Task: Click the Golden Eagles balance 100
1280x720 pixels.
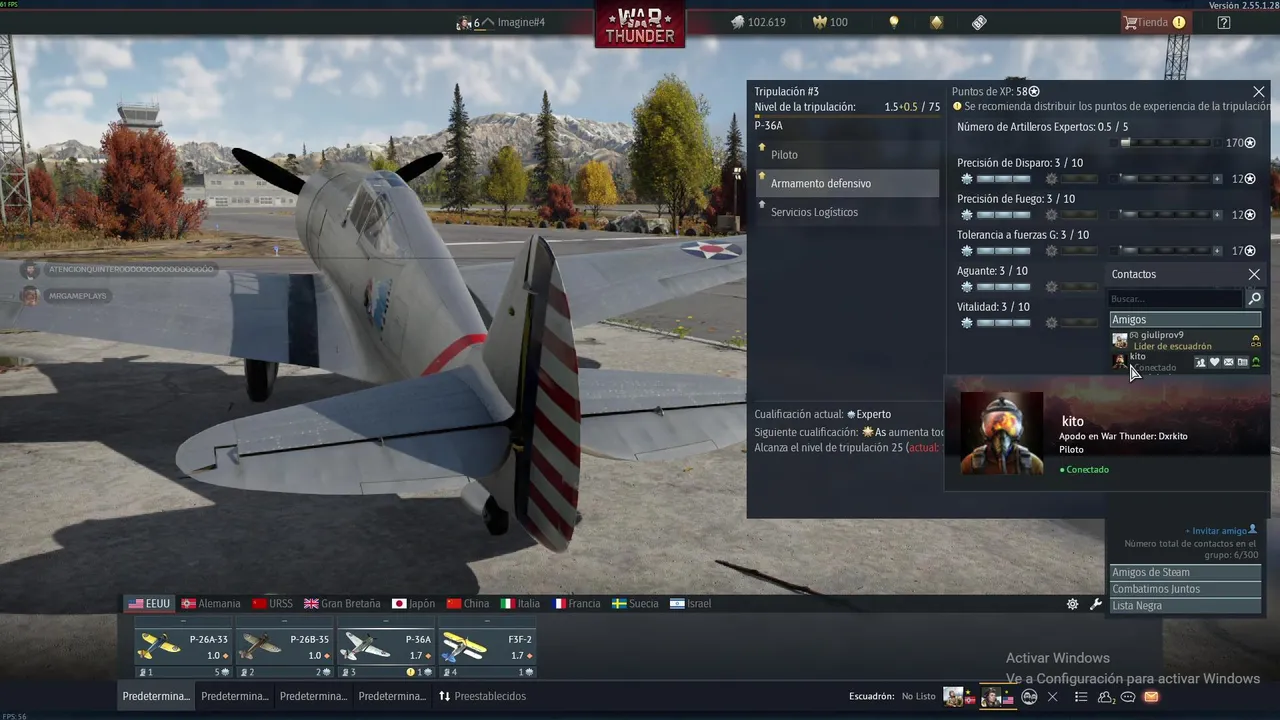Action: [831, 22]
